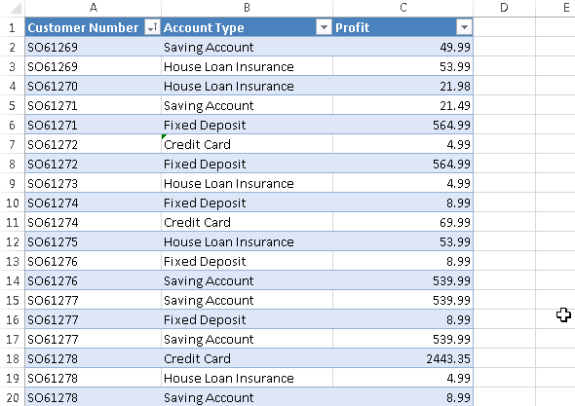This screenshot has width=575, height=406.
Task: Select column D header
Action: [x=504, y=8]
